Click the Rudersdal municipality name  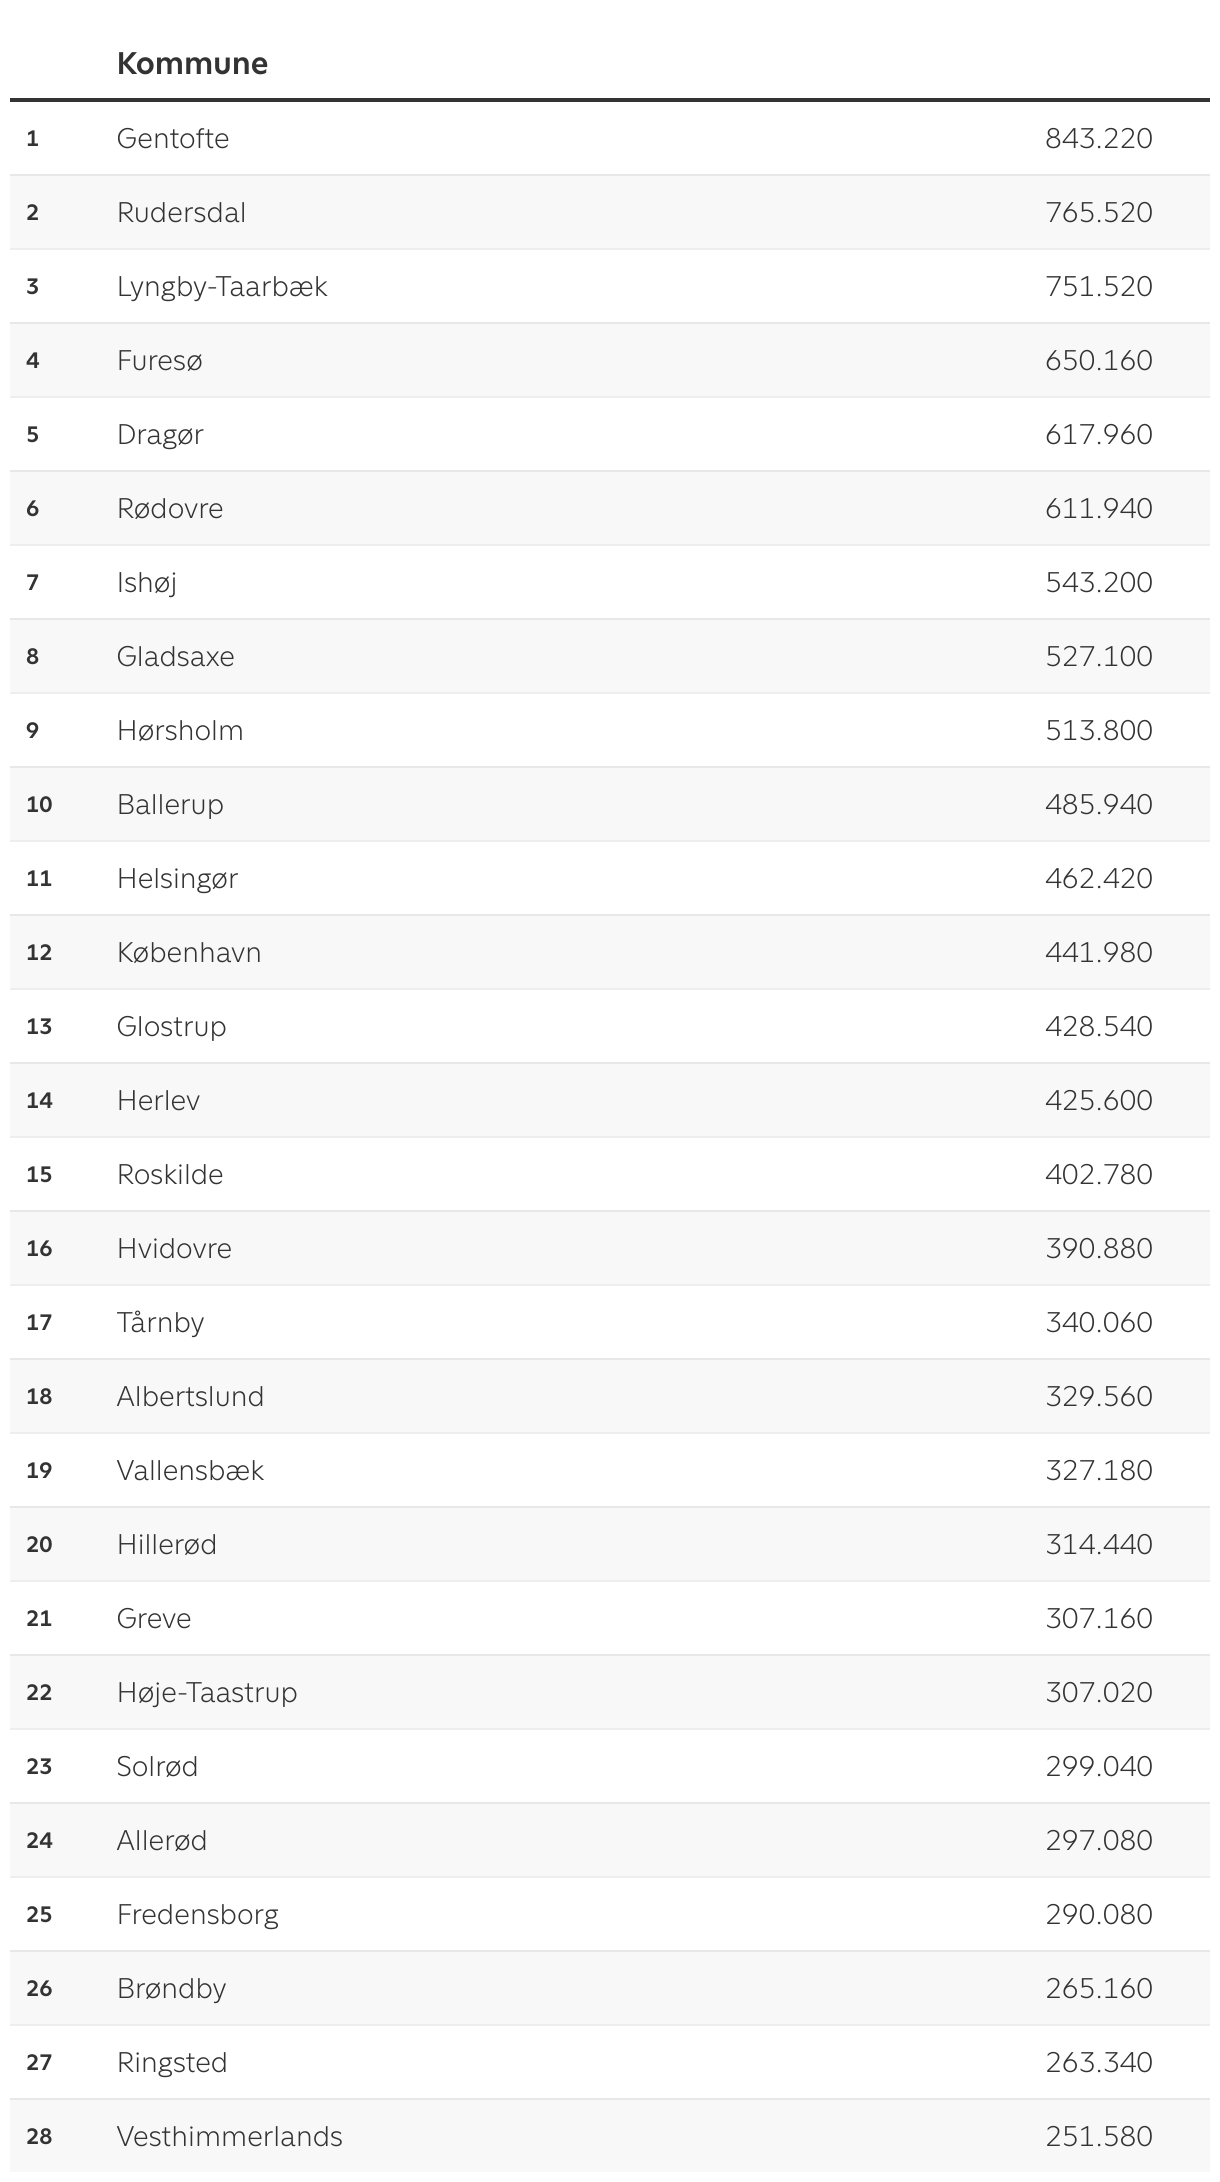pos(181,212)
